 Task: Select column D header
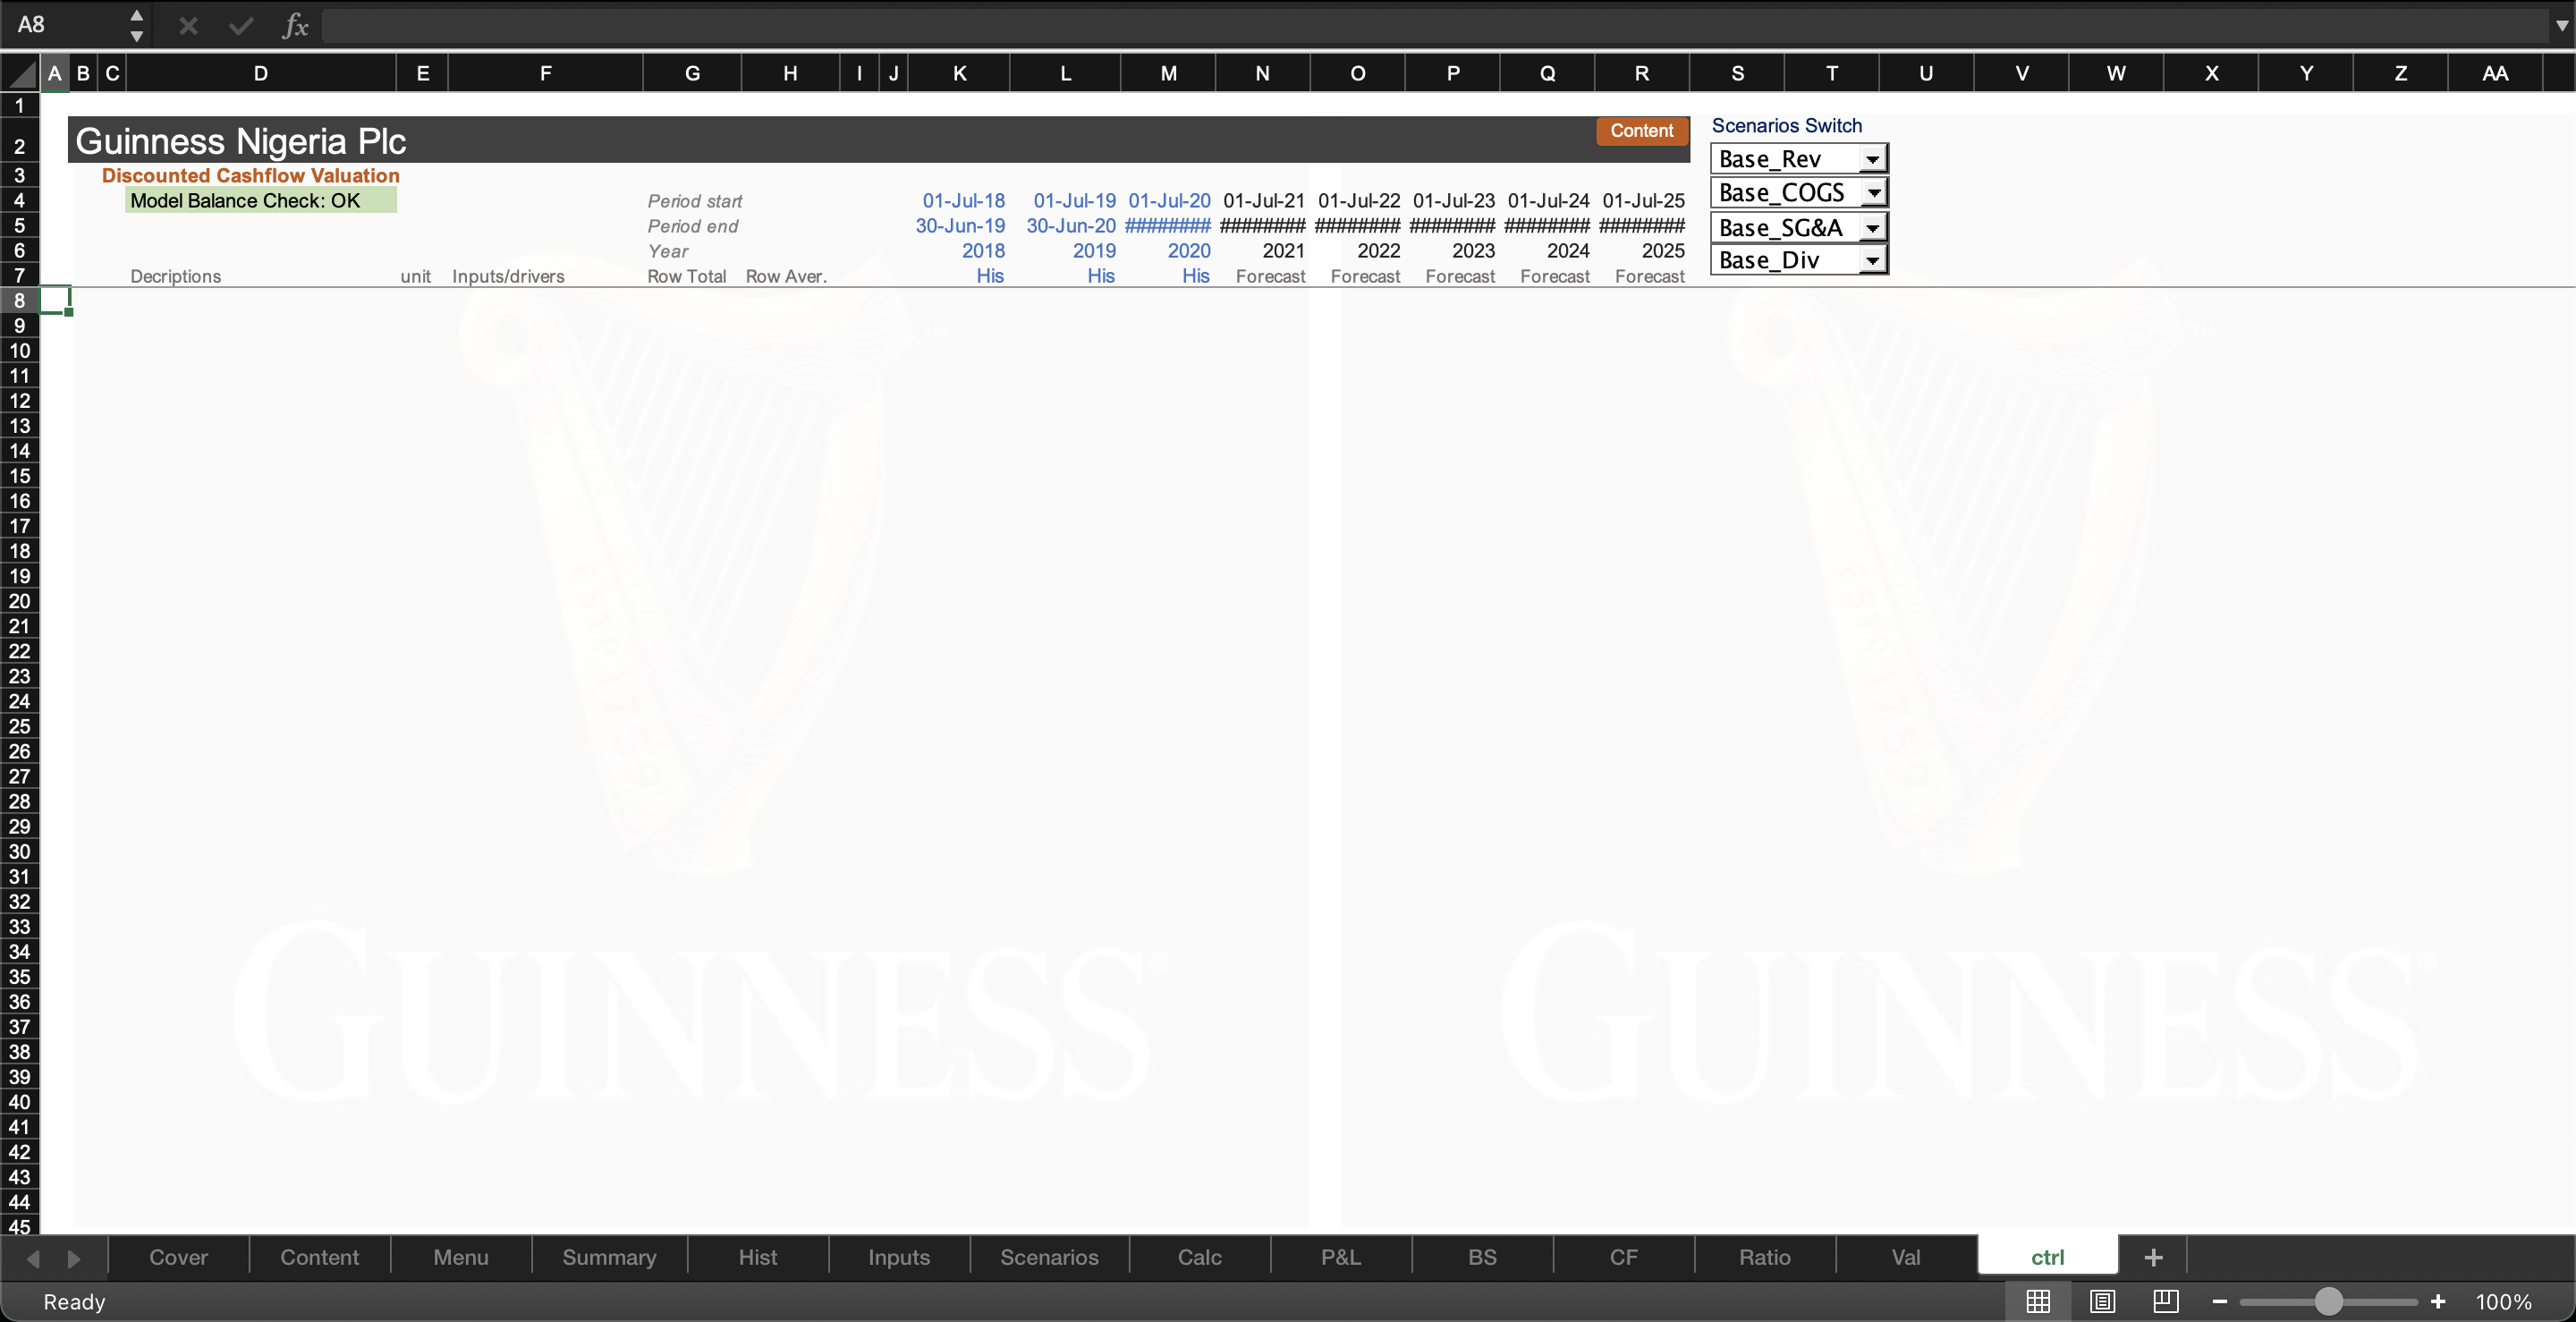(x=261, y=73)
